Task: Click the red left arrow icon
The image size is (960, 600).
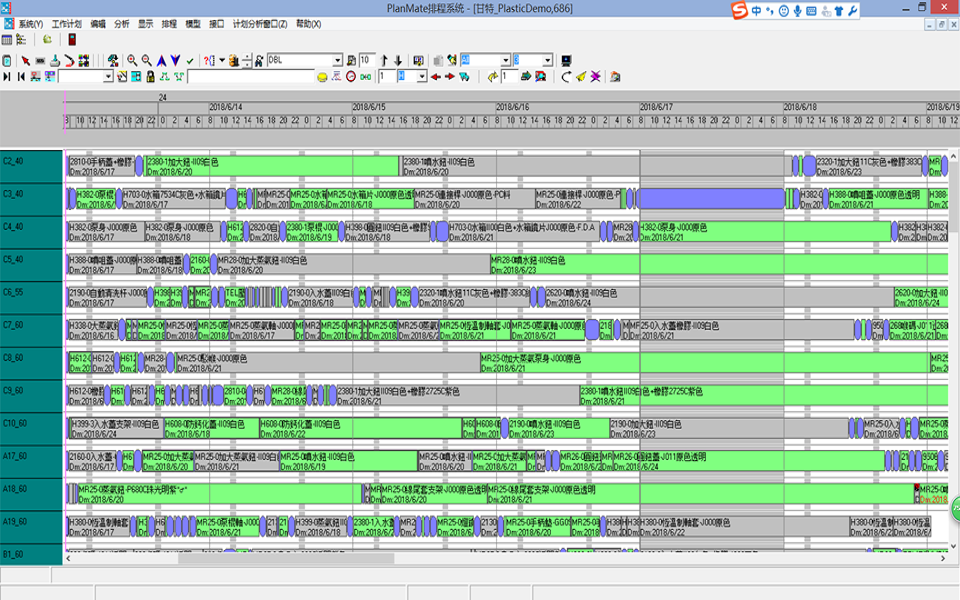Action: pos(436,77)
